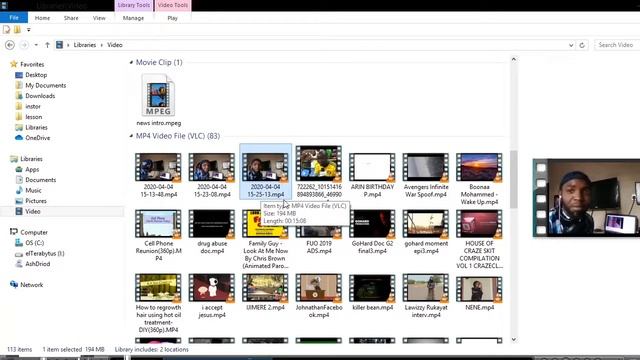Open the View ribbon tab
This screenshot has width=640, height=360.
(x=99, y=18)
